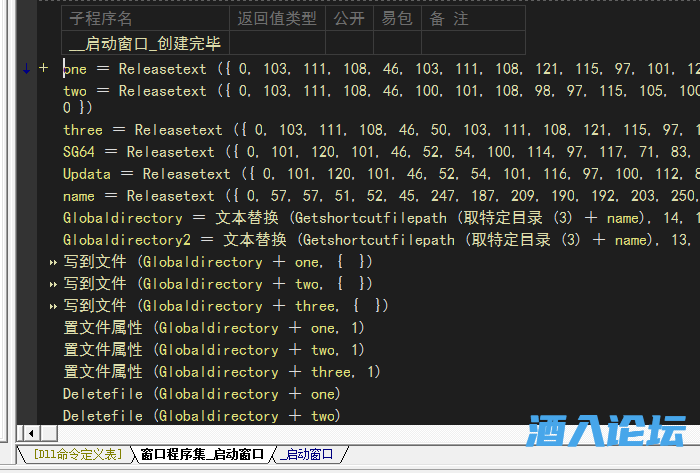
Task: Click the plus sign beside the one line
Action: pos(43,69)
